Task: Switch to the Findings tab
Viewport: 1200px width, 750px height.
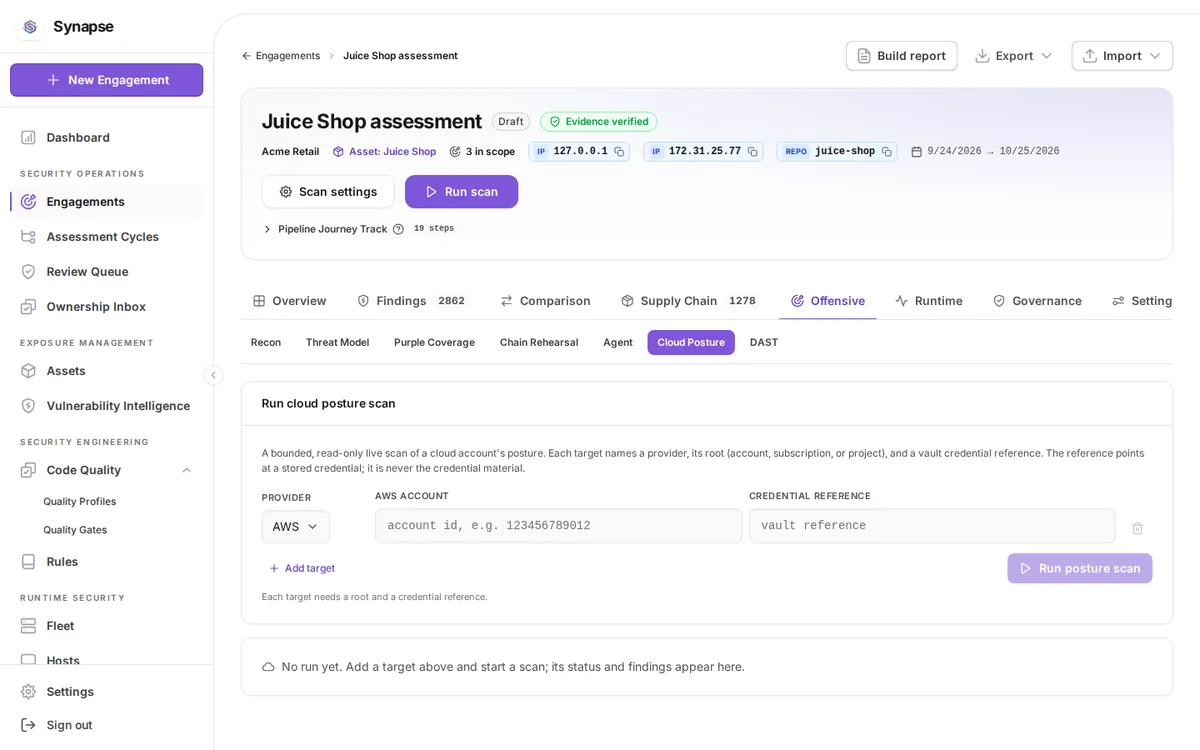Action: [x=410, y=300]
